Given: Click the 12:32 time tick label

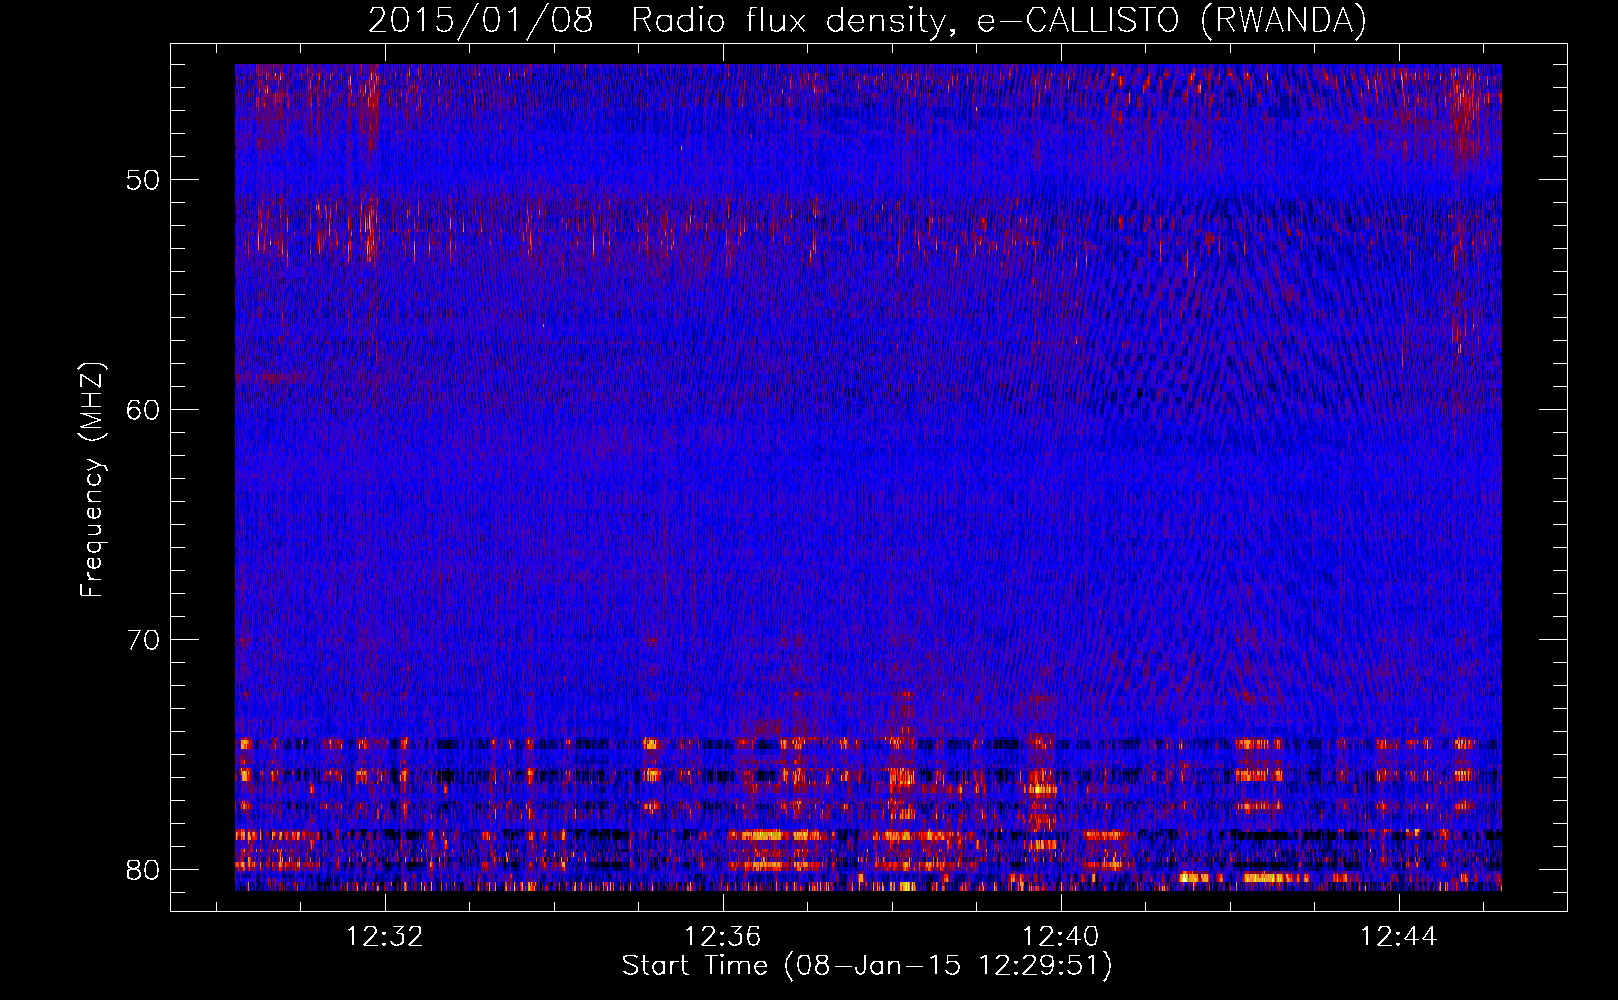Looking at the screenshot, I should 385,936.
